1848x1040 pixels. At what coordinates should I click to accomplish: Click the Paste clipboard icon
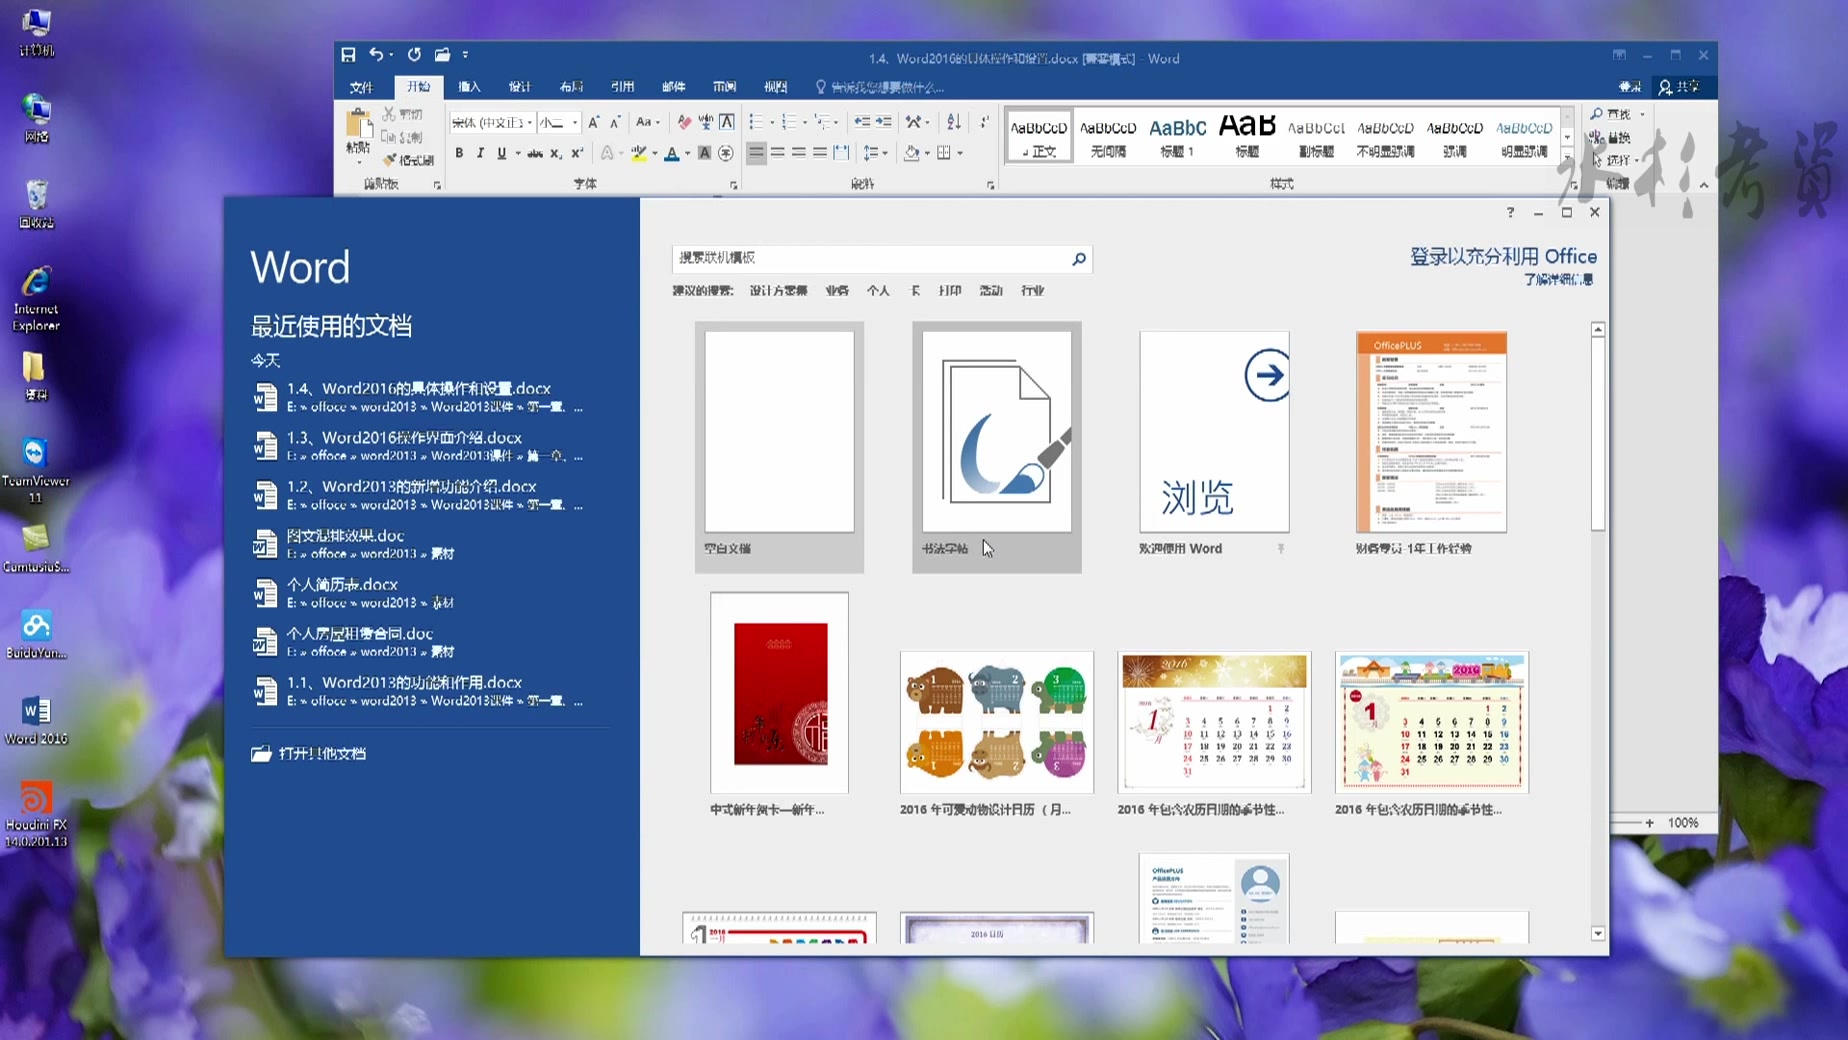pyautogui.click(x=358, y=125)
